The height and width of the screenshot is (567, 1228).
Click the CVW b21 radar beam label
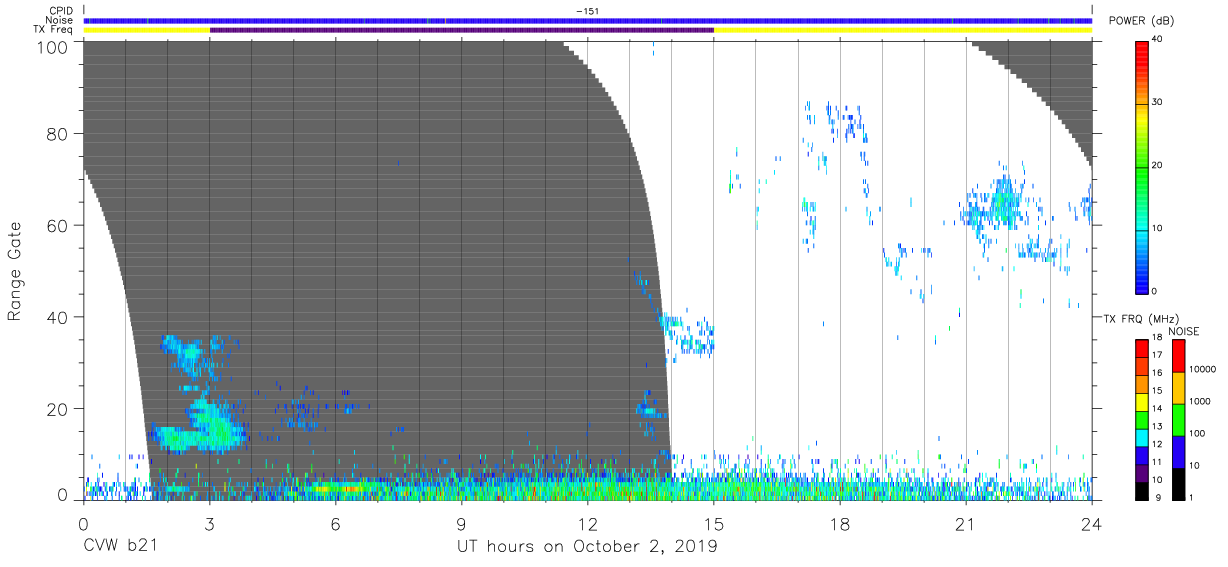click(x=120, y=547)
